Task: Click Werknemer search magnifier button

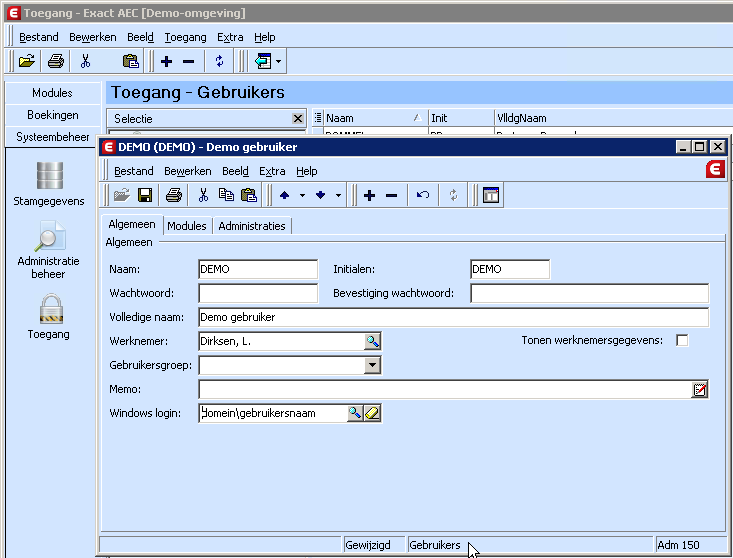Action: pos(373,341)
